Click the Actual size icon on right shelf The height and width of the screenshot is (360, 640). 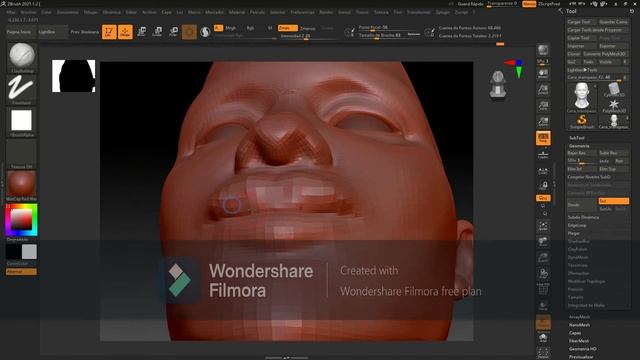[543, 106]
